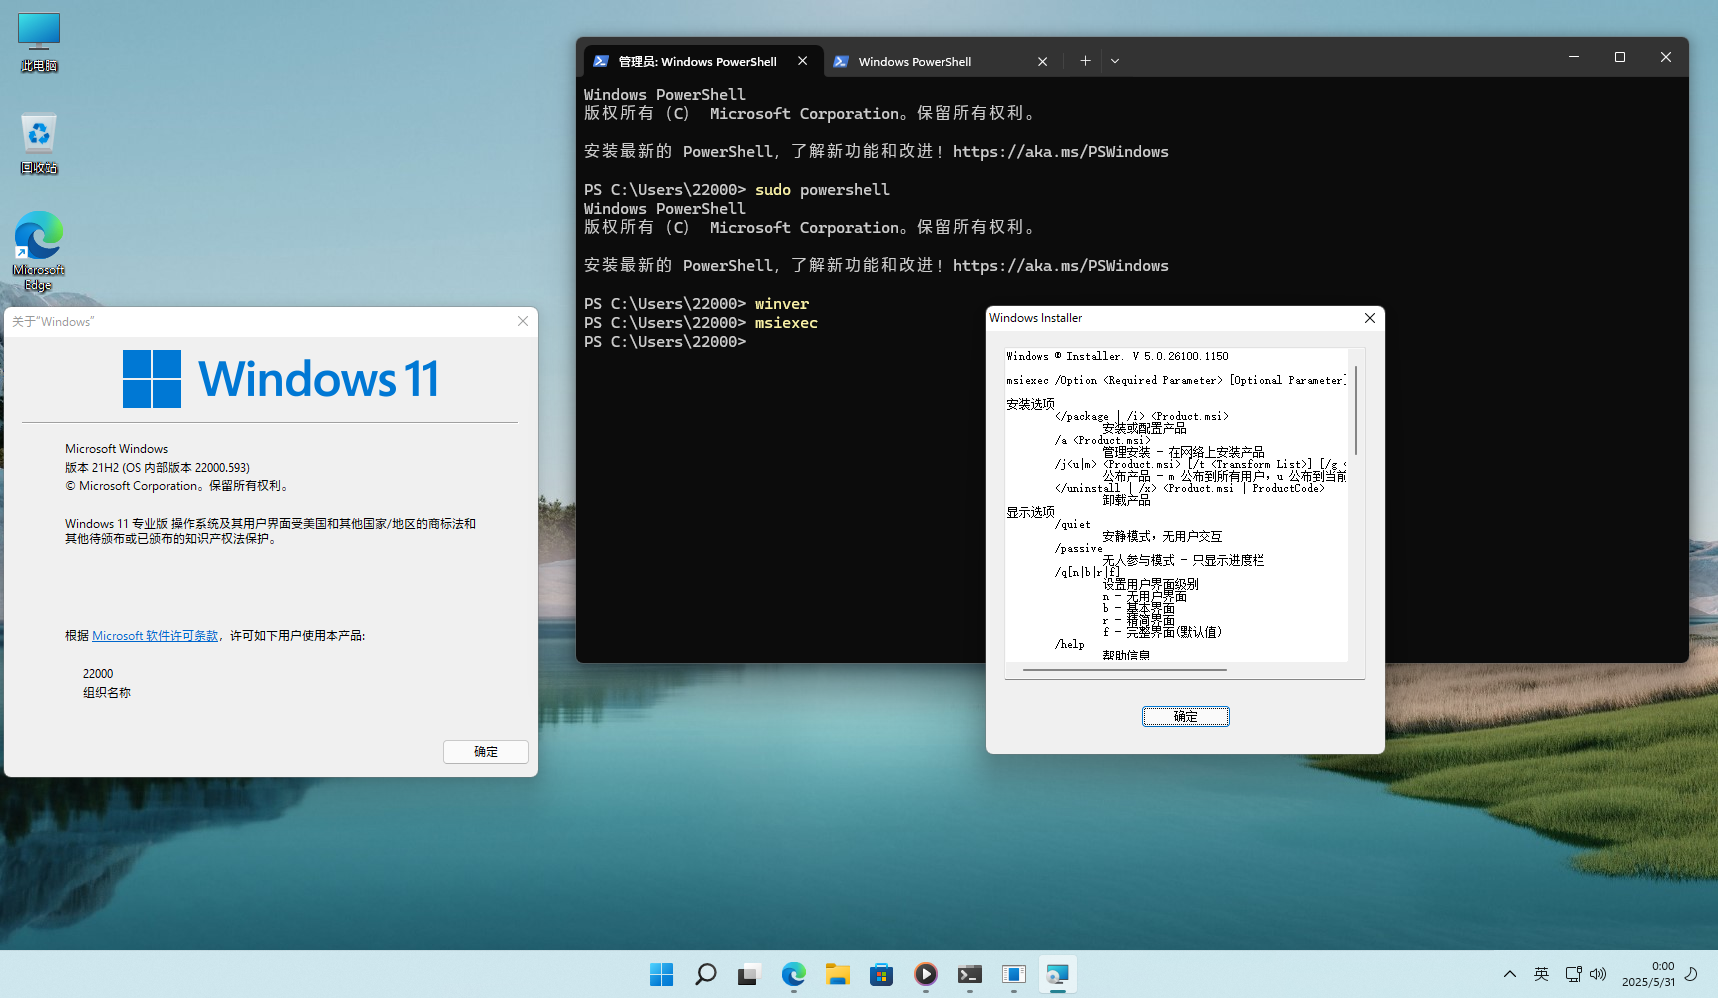Open the Start menu from the taskbar
The image size is (1718, 998).
click(661, 974)
